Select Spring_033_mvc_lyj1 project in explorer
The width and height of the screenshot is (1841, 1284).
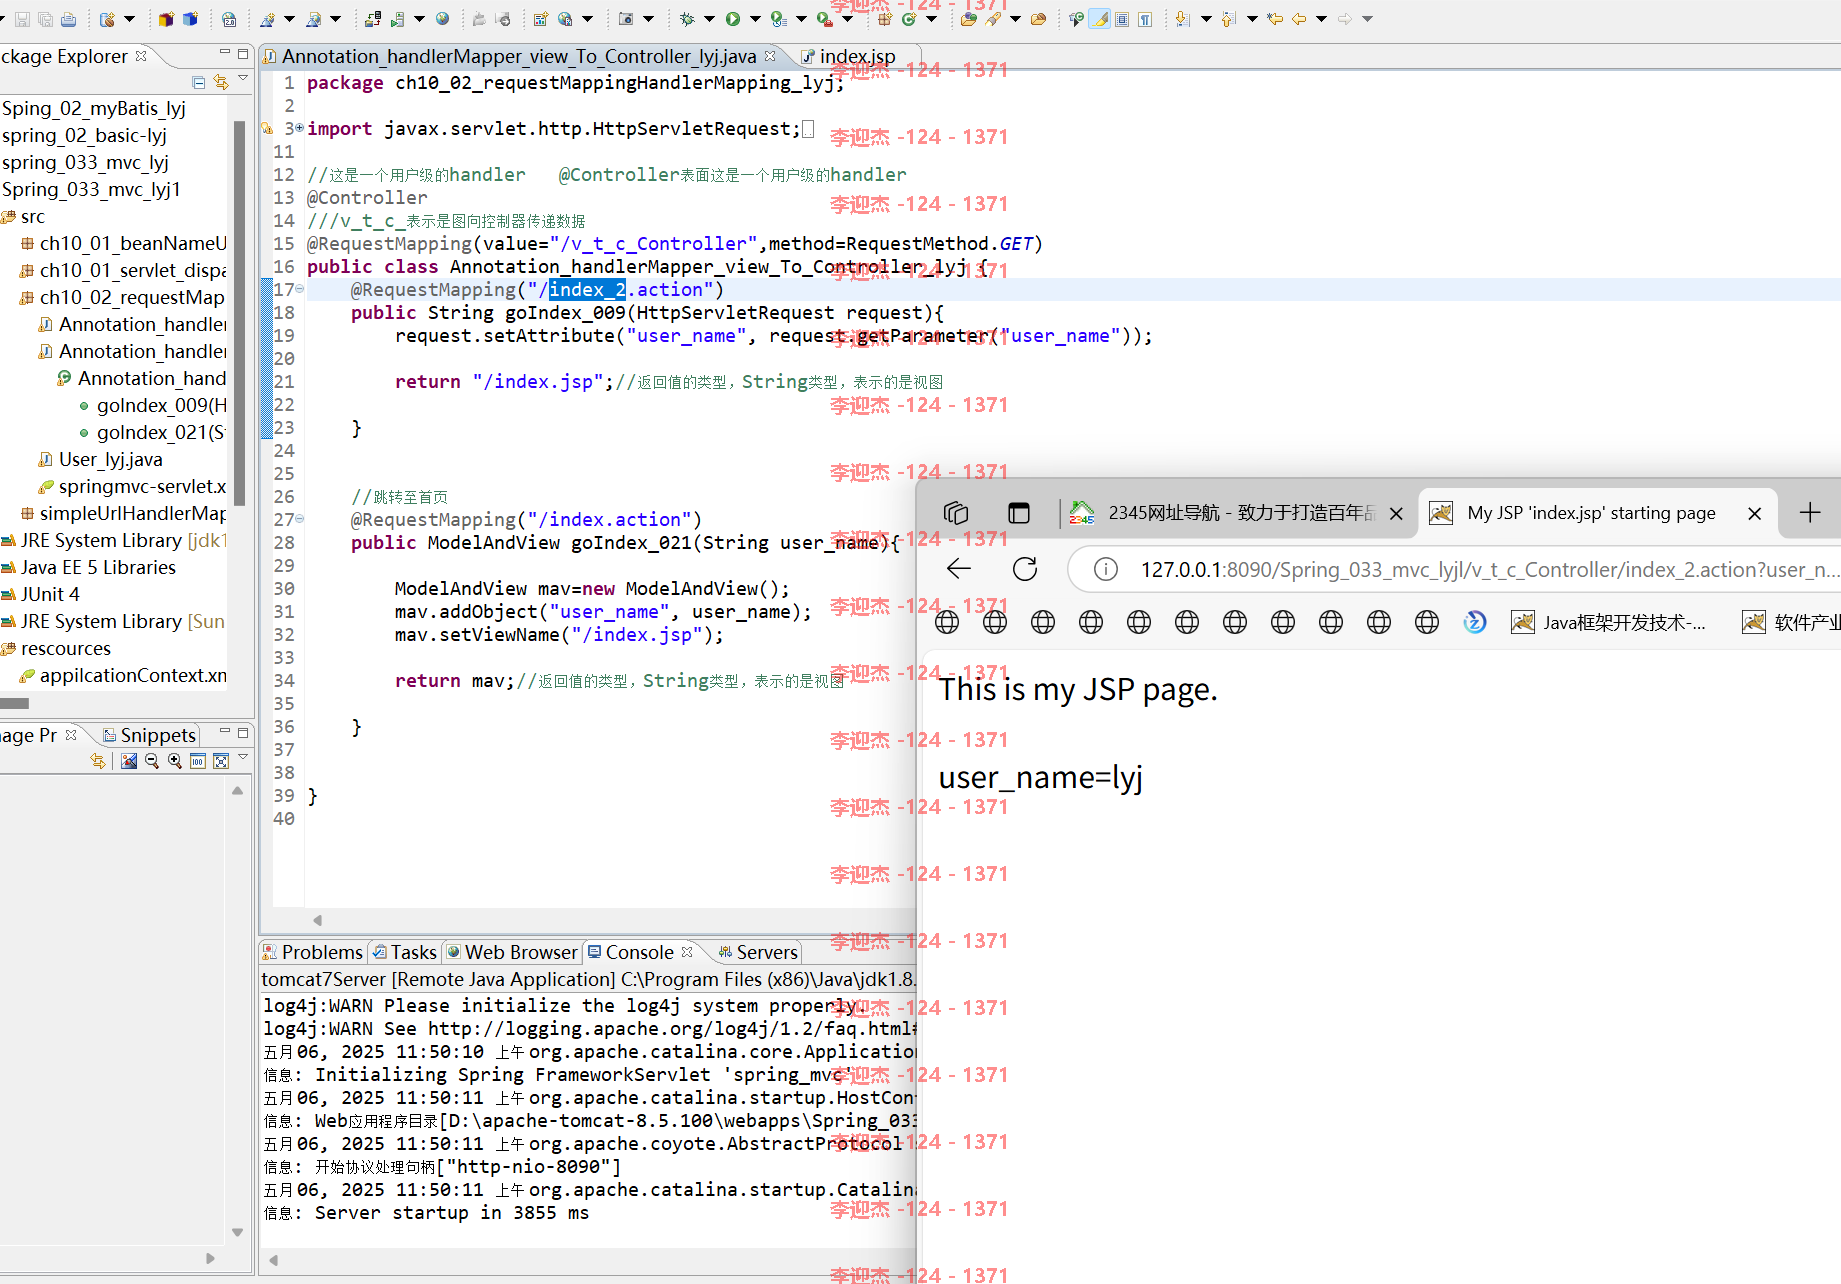coord(91,189)
